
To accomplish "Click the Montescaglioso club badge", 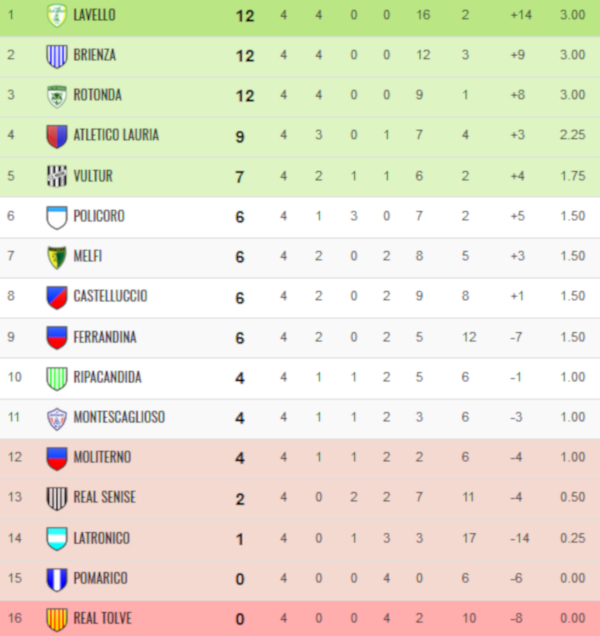I will (57, 418).
